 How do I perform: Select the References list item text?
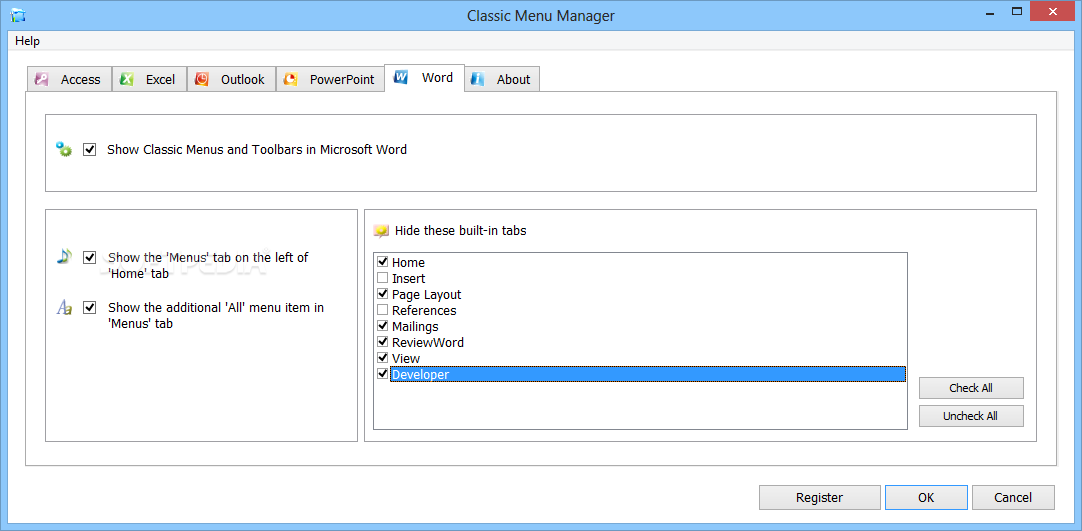pyautogui.click(x=424, y=310)
